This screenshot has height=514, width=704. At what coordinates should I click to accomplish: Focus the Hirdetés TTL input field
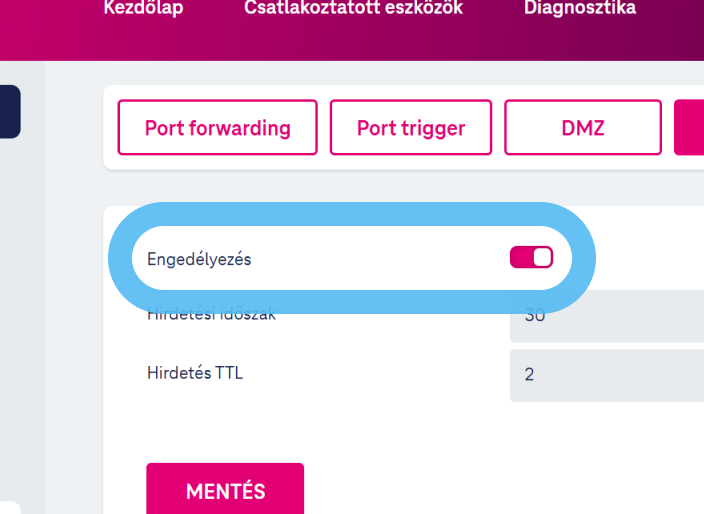click(x=606, y=375)
